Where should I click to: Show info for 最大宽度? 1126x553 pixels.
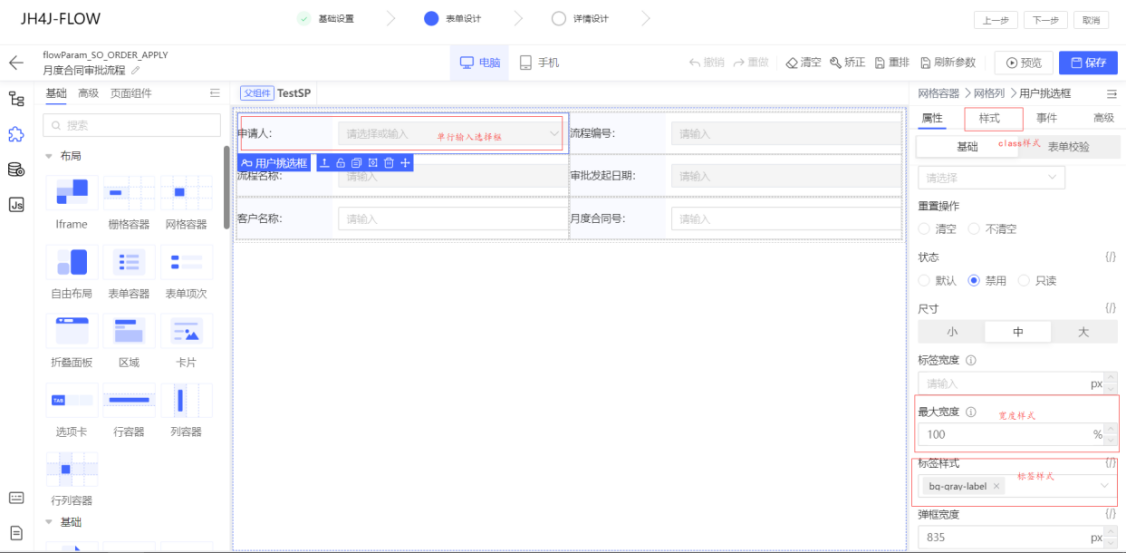tap(971, 412)
